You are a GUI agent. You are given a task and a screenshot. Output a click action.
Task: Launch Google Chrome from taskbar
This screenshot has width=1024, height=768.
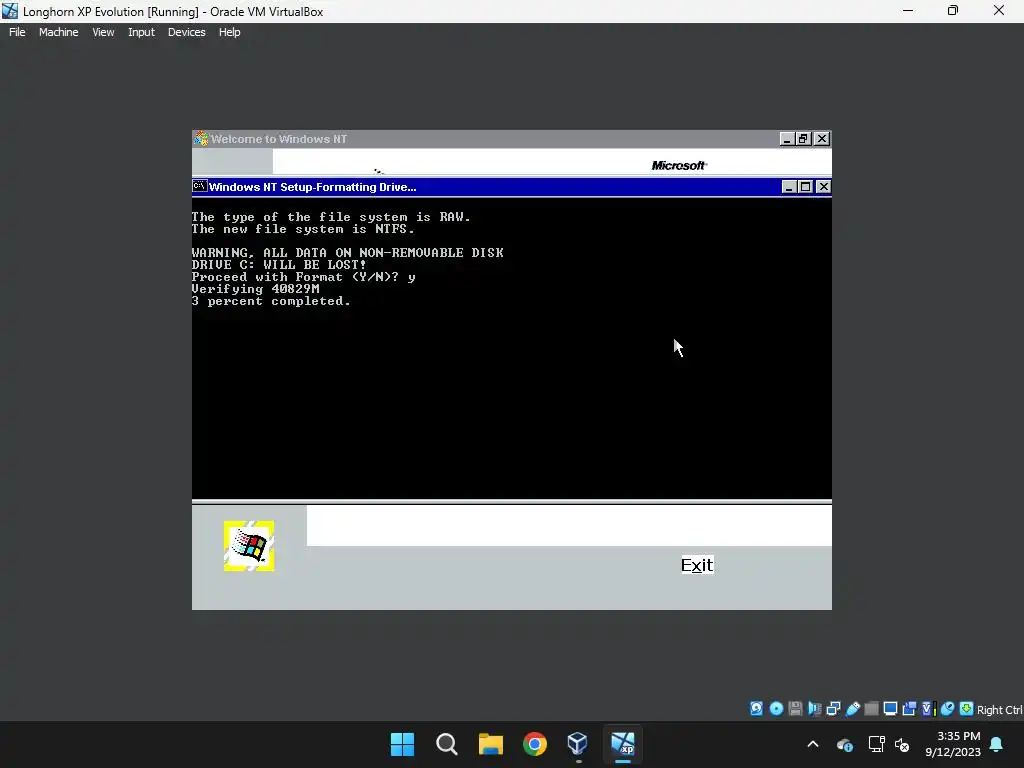click(535, 744)
